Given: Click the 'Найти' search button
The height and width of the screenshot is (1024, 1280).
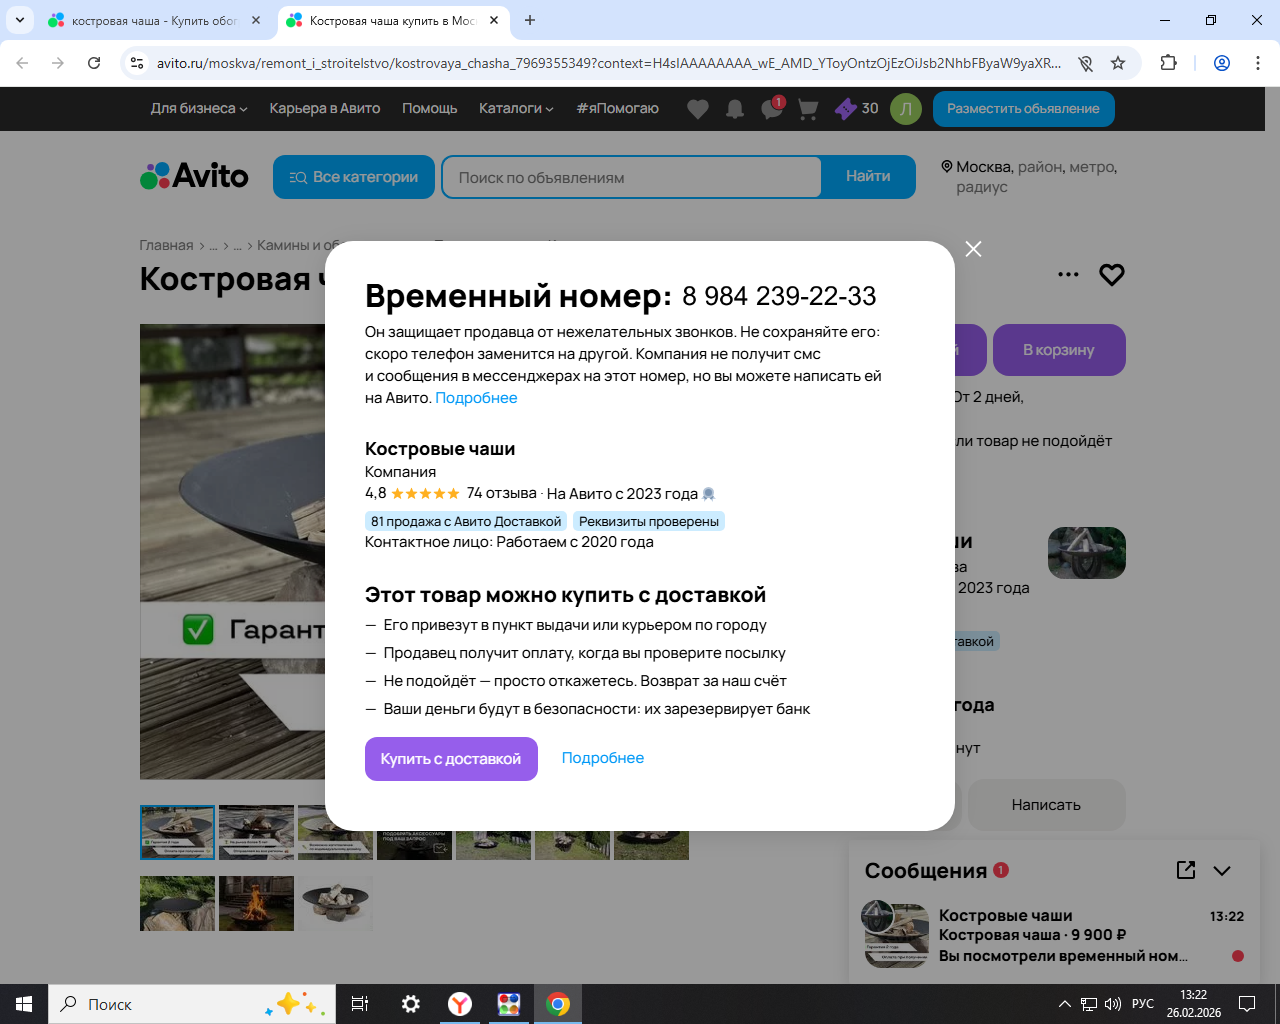Looking at the screenshot, I should [868, 177].
